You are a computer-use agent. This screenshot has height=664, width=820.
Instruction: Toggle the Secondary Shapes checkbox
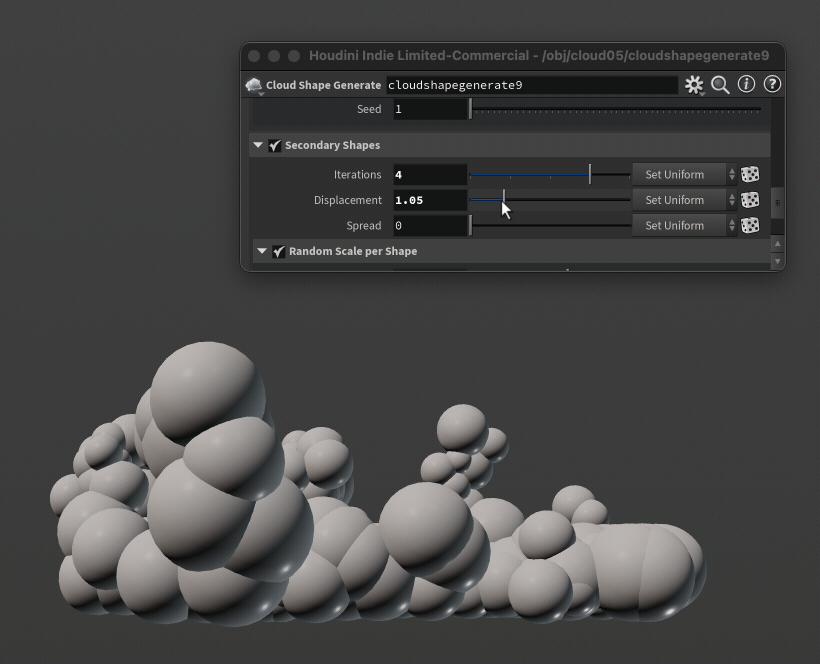275,145
